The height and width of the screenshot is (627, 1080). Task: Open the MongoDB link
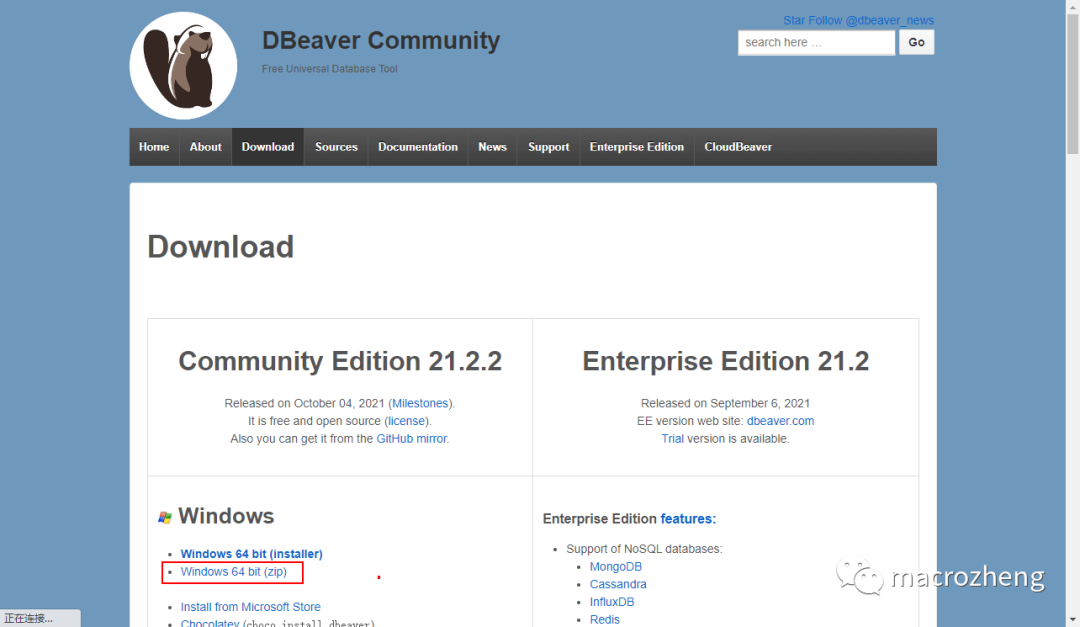click(616, 567)
